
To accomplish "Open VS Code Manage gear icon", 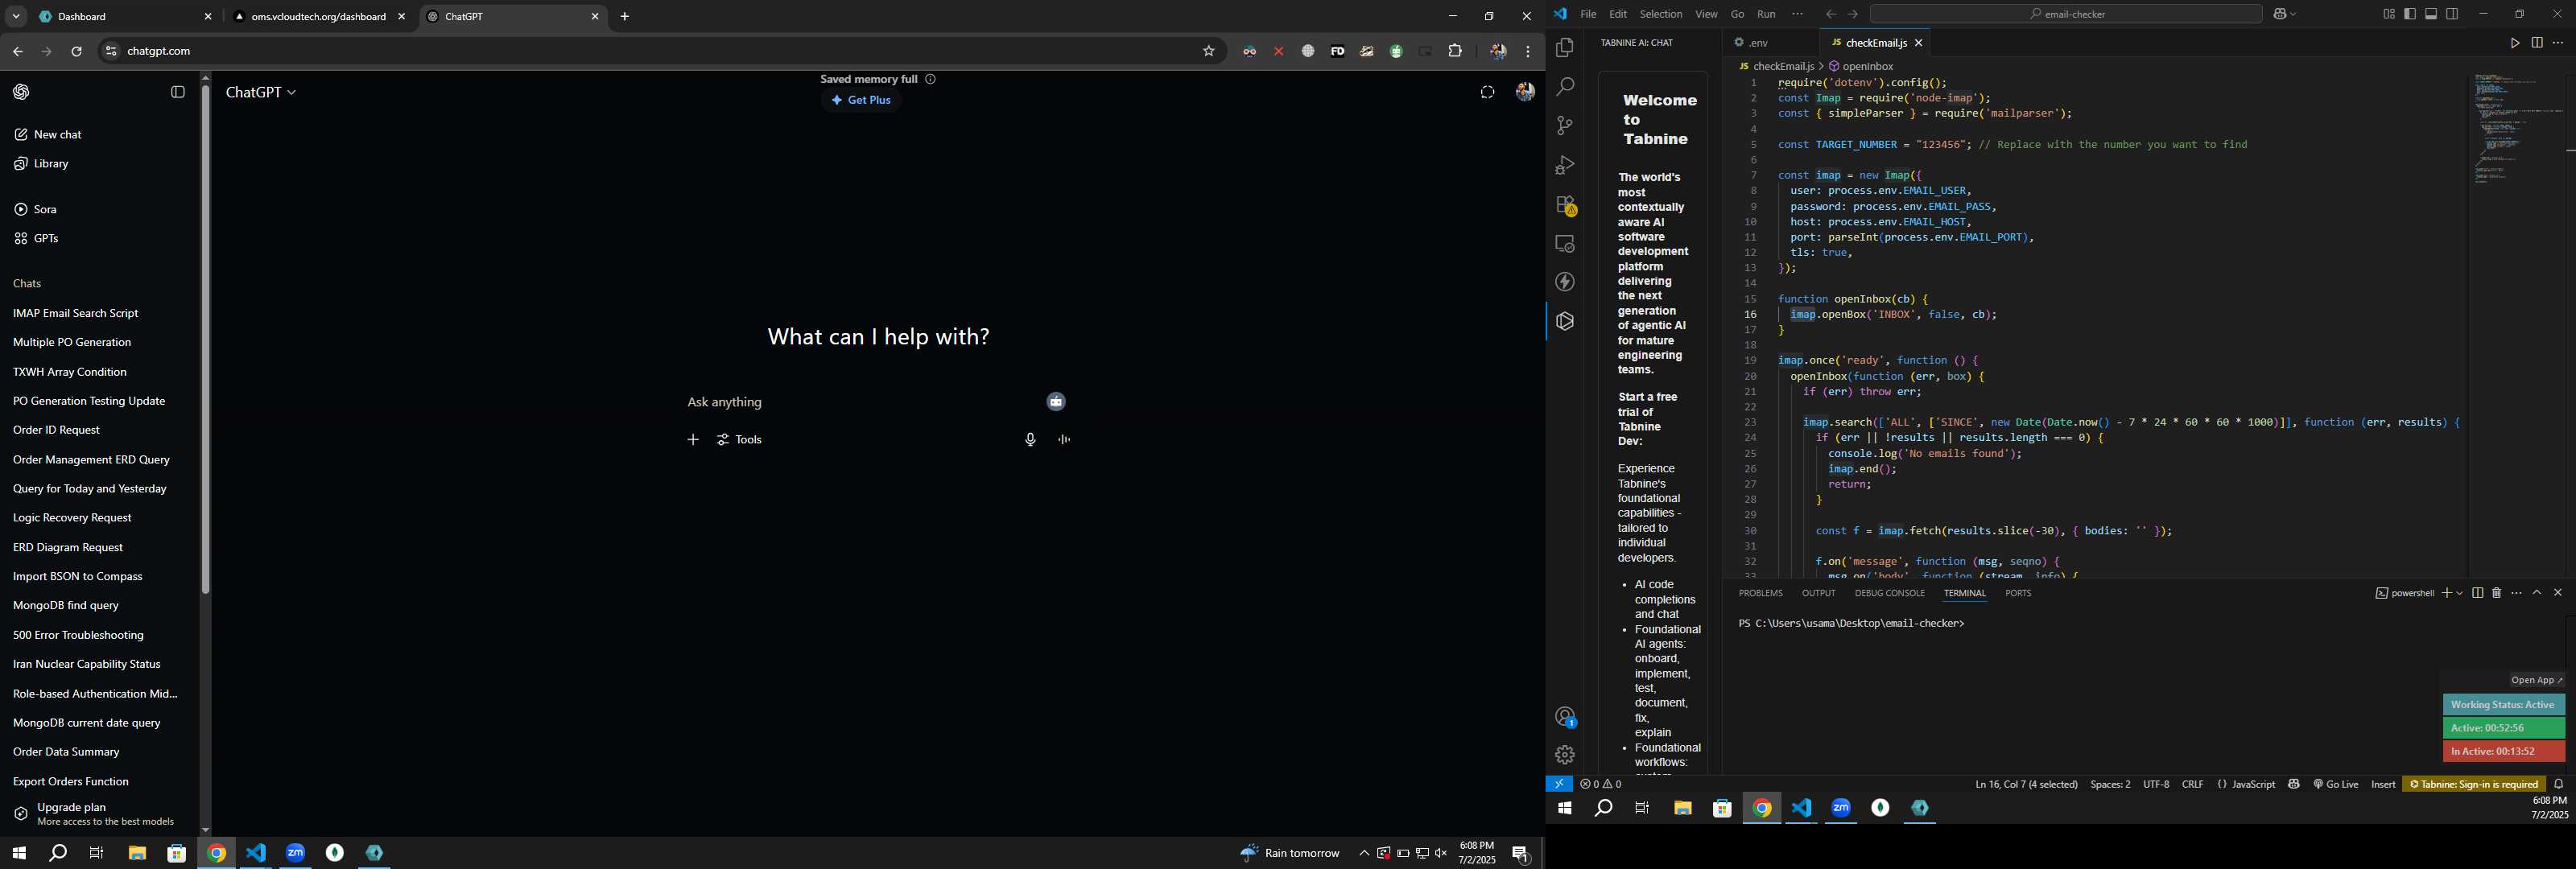I will click(x=1565, y=755).
